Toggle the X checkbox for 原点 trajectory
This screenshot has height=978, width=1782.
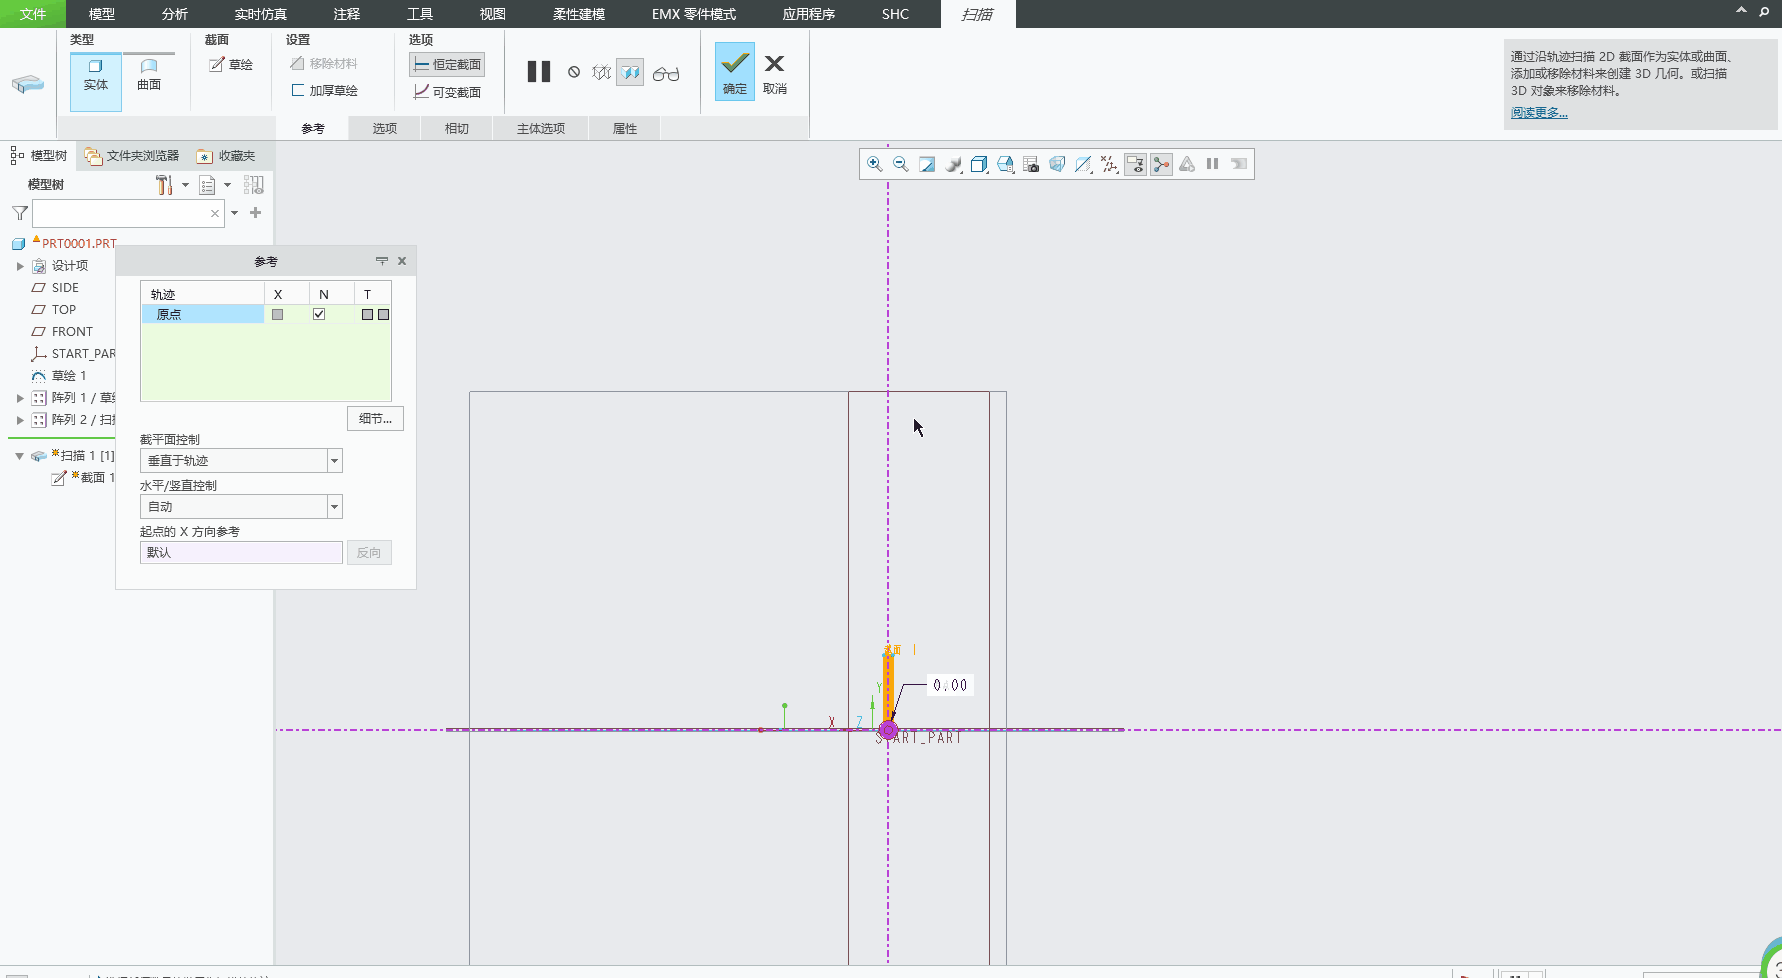(278, 314)
